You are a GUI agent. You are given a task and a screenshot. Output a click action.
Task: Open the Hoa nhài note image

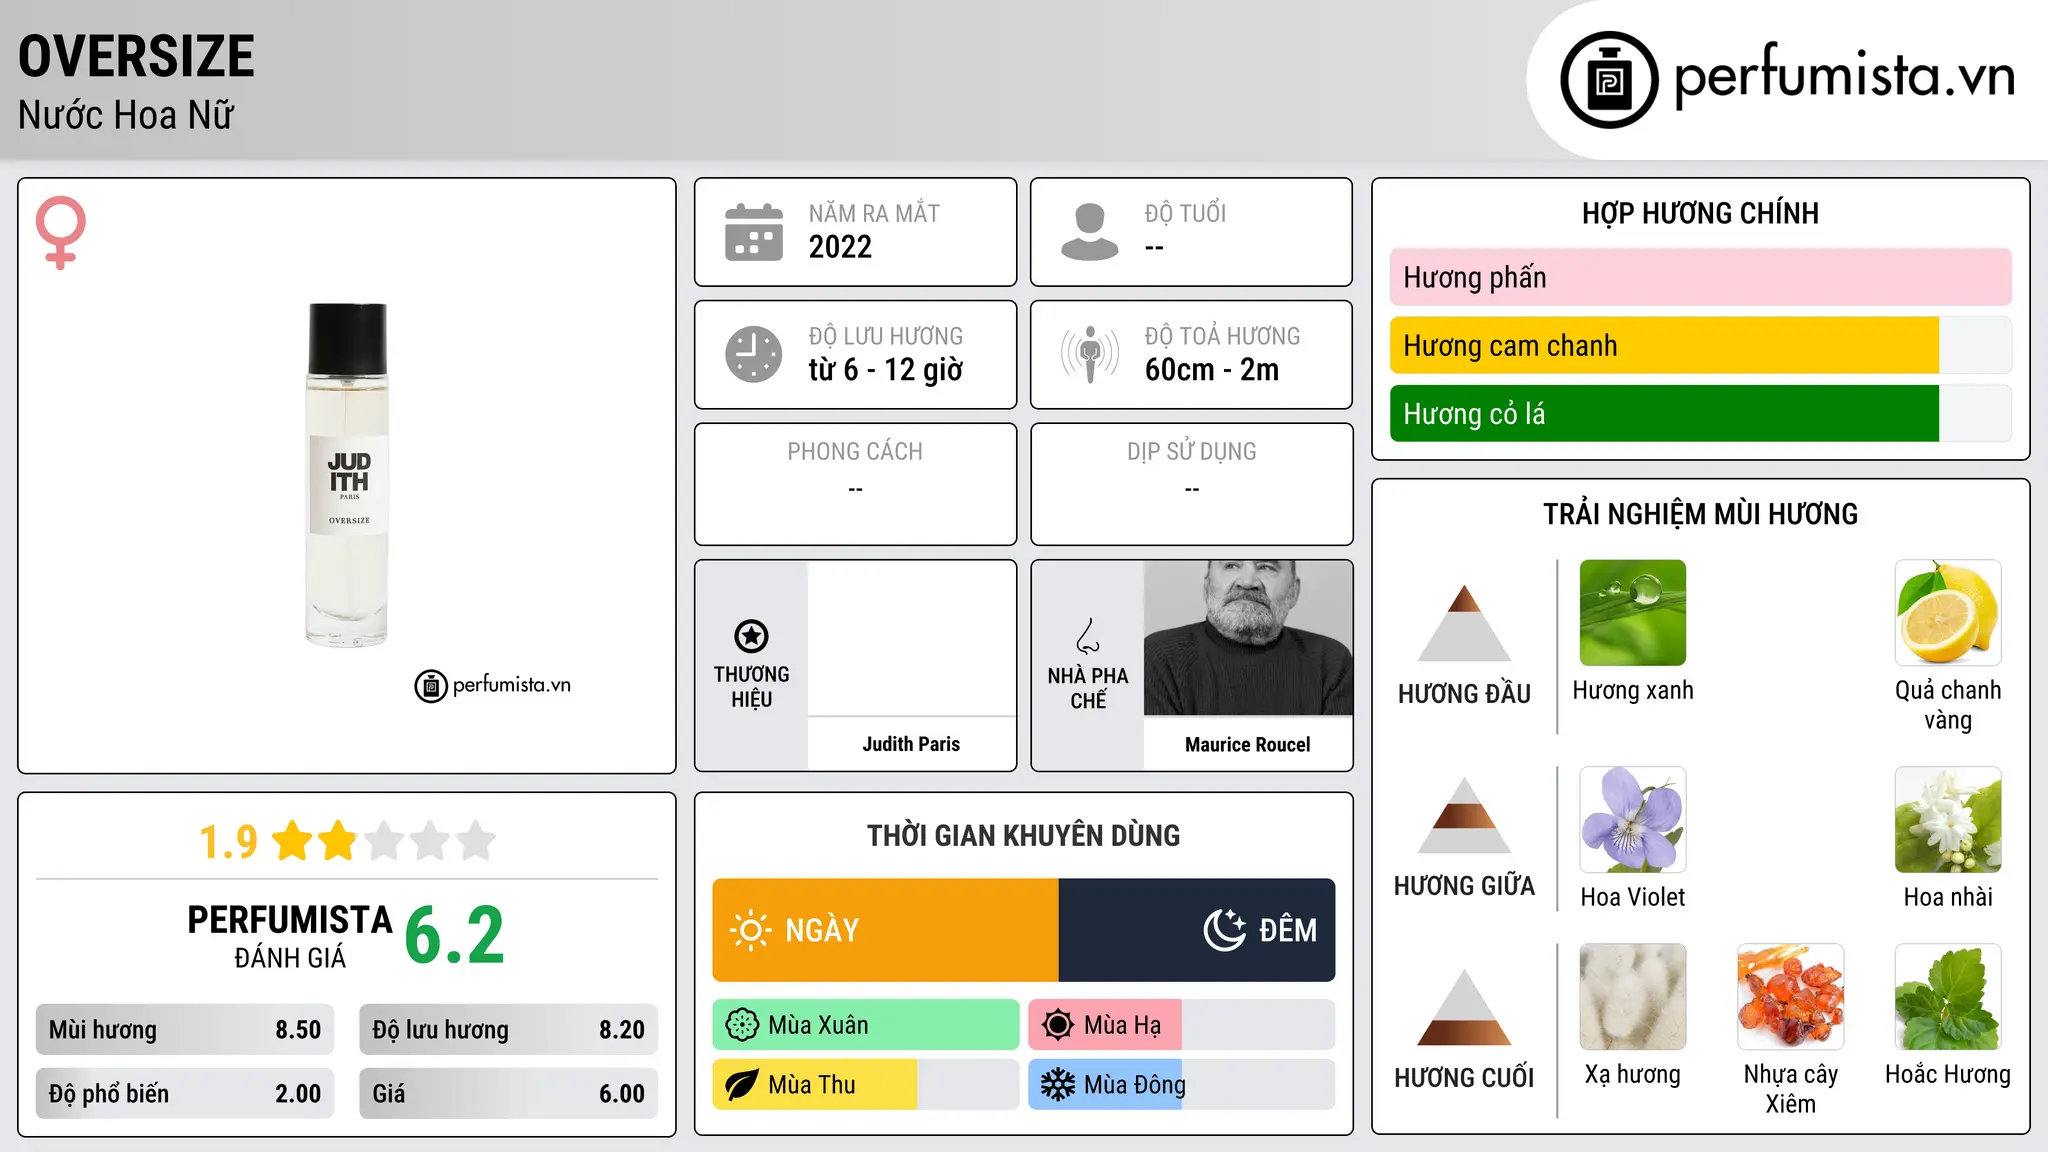[x=1948, y=820]
